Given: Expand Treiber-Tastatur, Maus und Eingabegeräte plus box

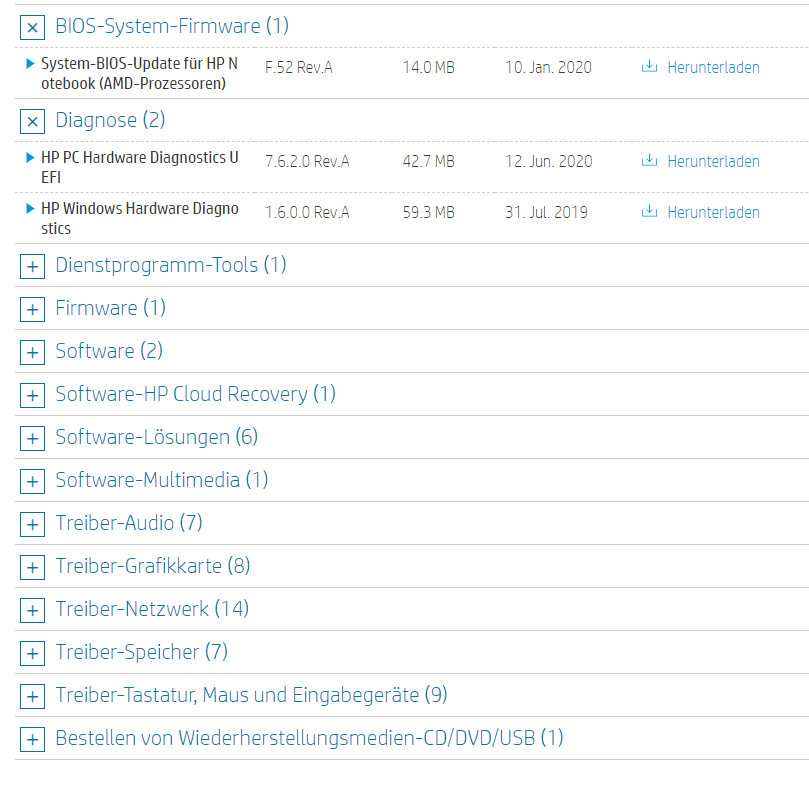Looking at the screenshot, I should 33,696.
